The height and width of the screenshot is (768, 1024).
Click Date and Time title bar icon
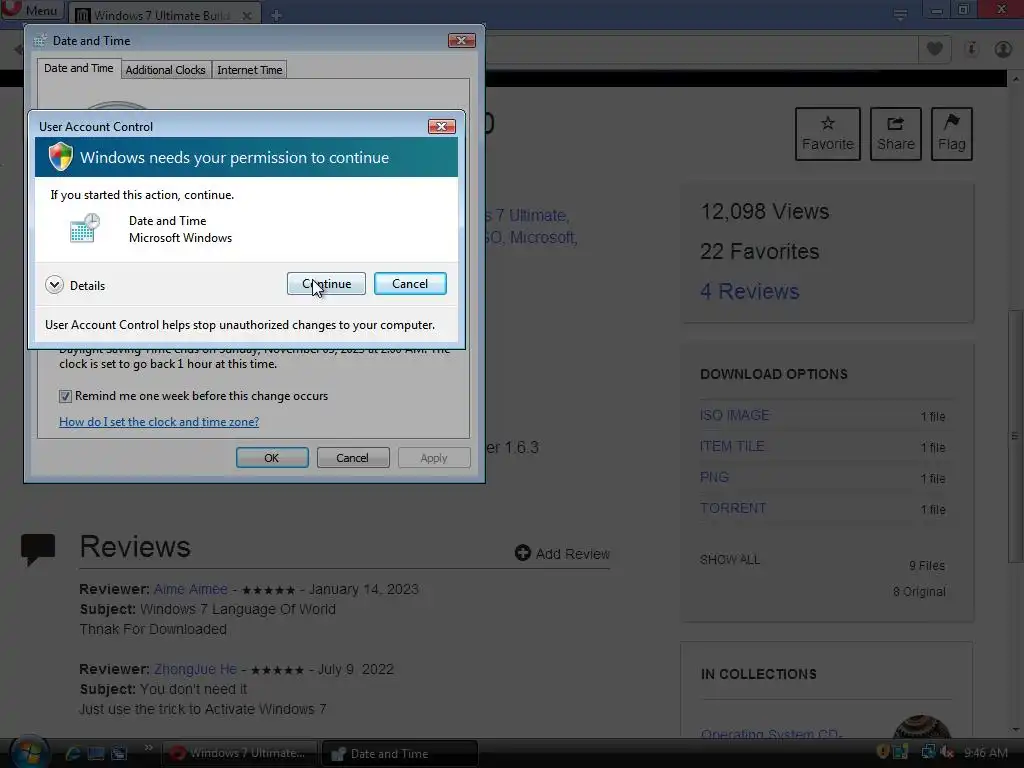tap(40, 40)
